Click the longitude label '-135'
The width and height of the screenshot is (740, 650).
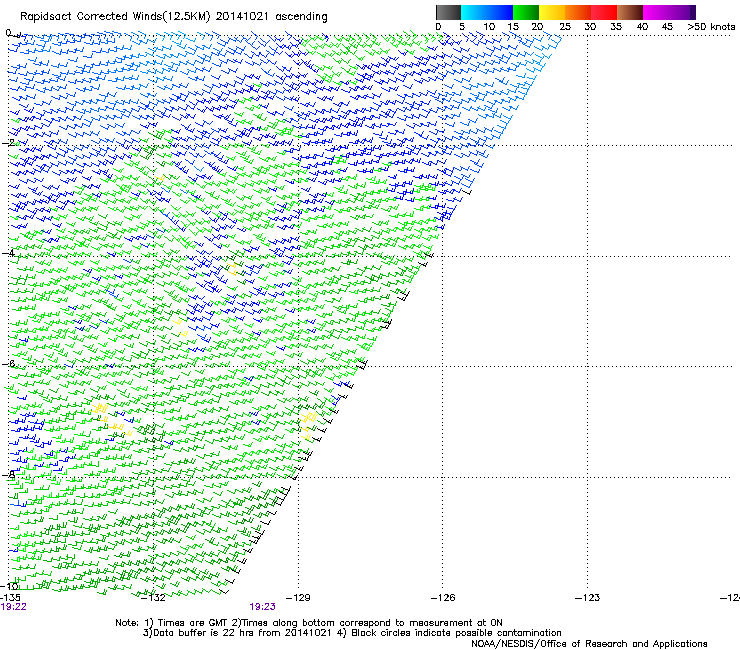click(x=10, y=598)
